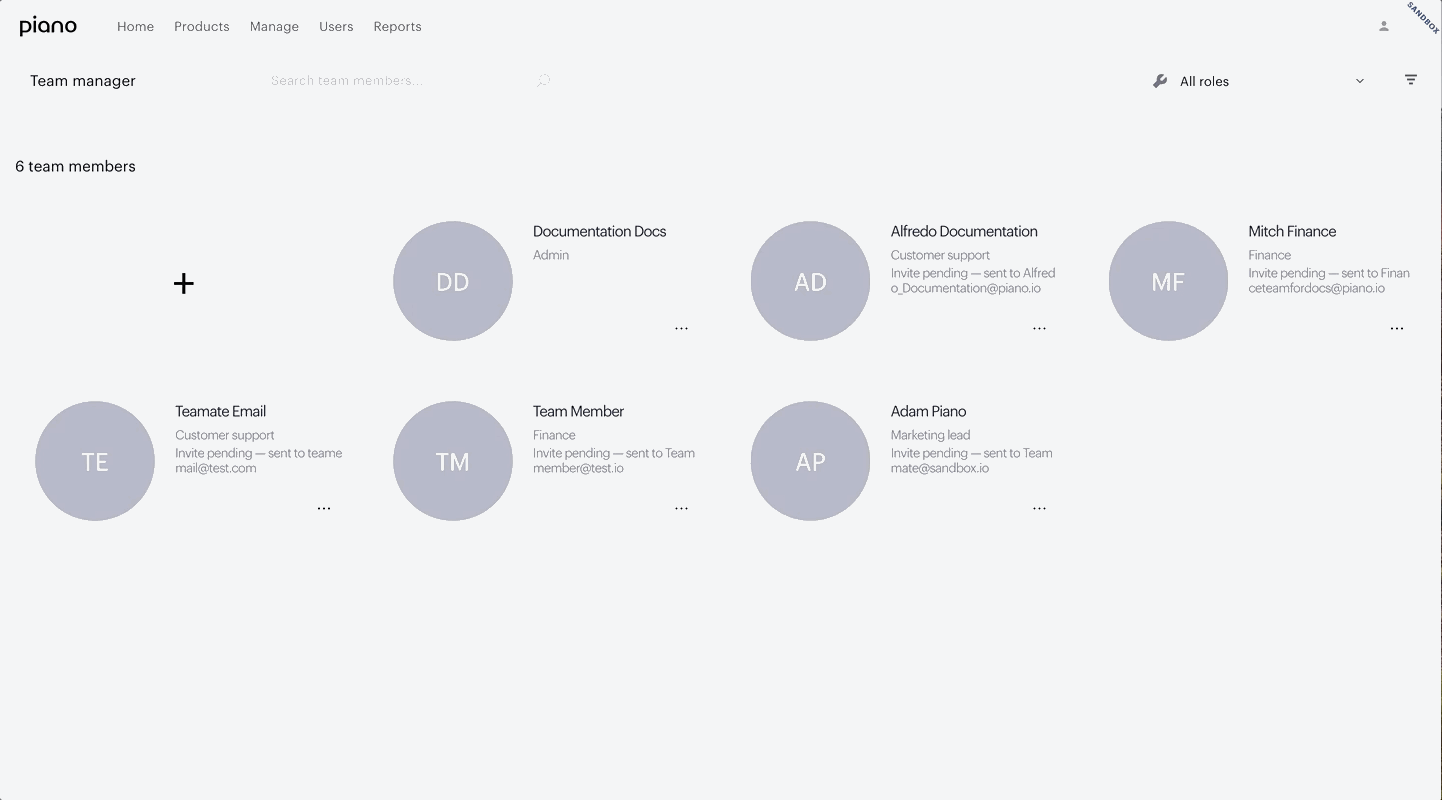Open the user account icon
The width and height of the screenshot is (1442, 800).
(1384, 26)
